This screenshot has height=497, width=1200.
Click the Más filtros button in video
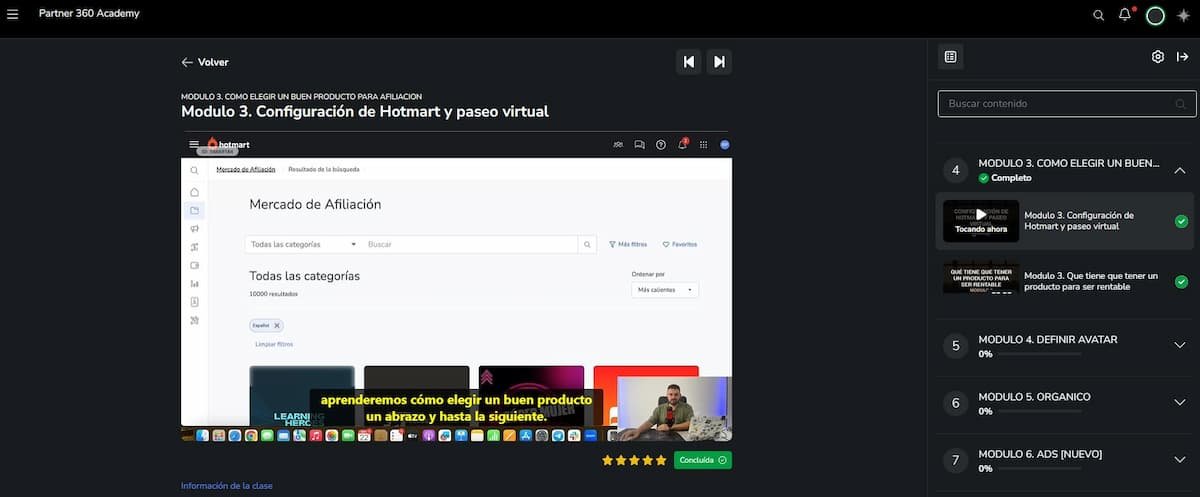coord(628,244)
